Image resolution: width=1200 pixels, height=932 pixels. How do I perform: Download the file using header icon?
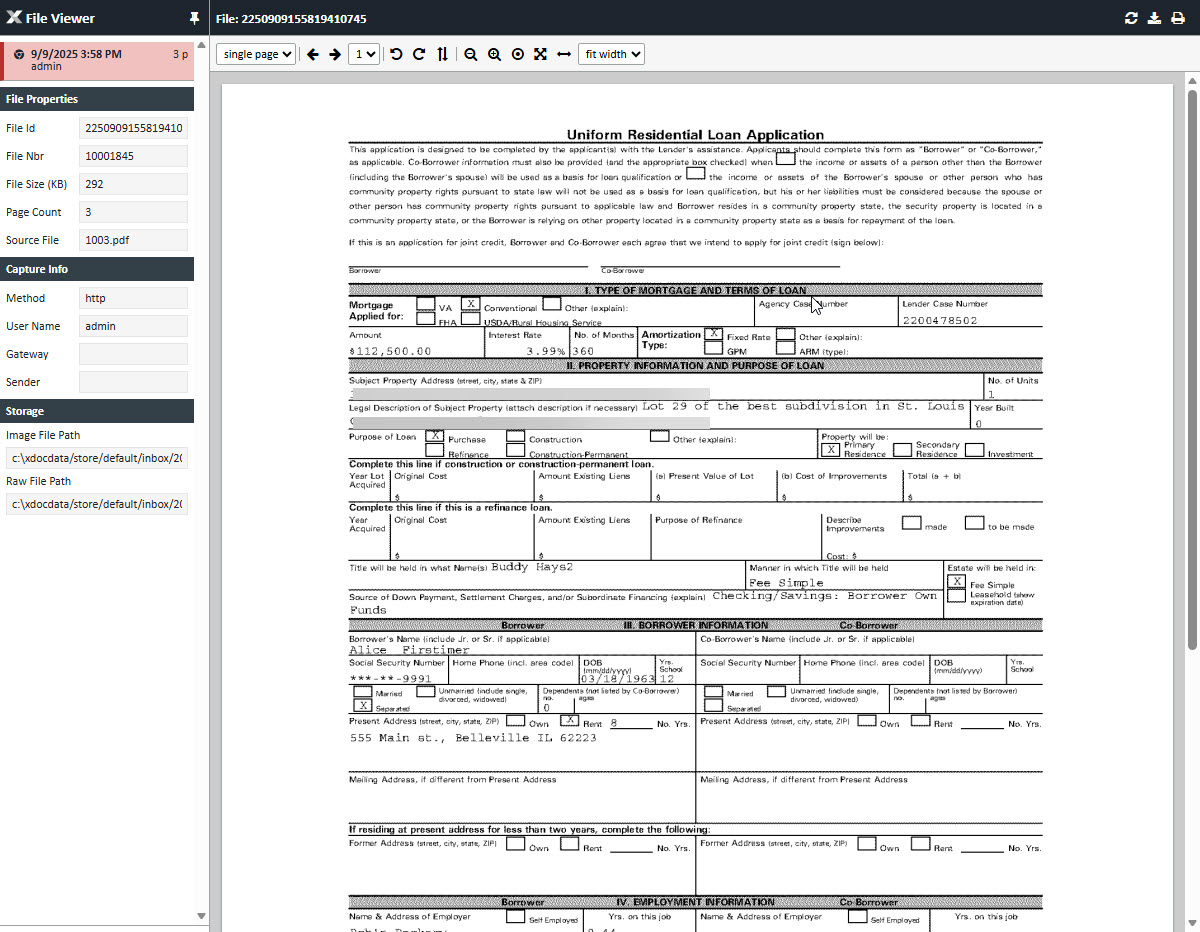pos(1154,18)
